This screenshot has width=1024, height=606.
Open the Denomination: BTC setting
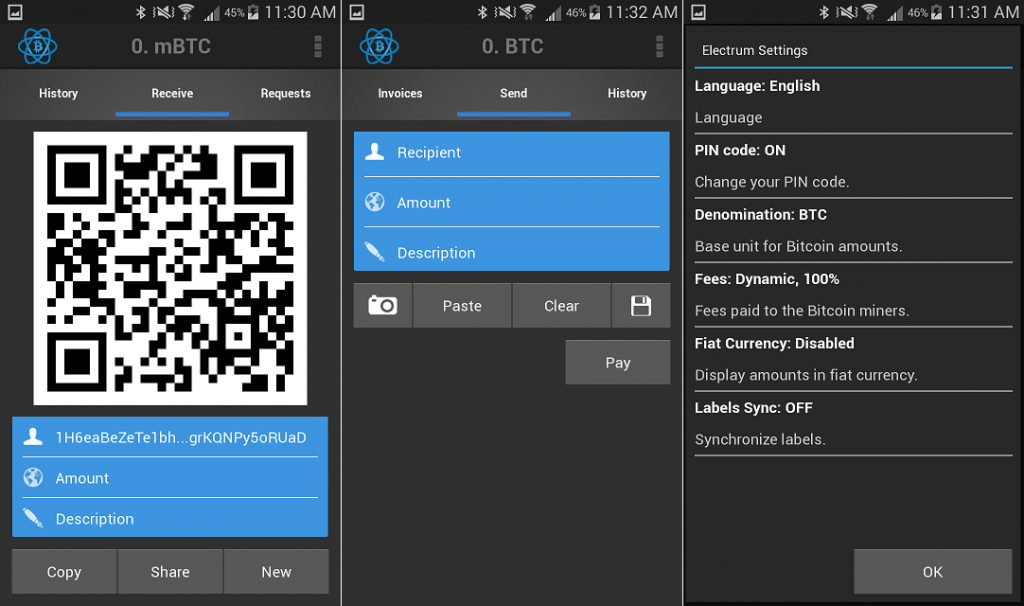[x=854, y=231]
